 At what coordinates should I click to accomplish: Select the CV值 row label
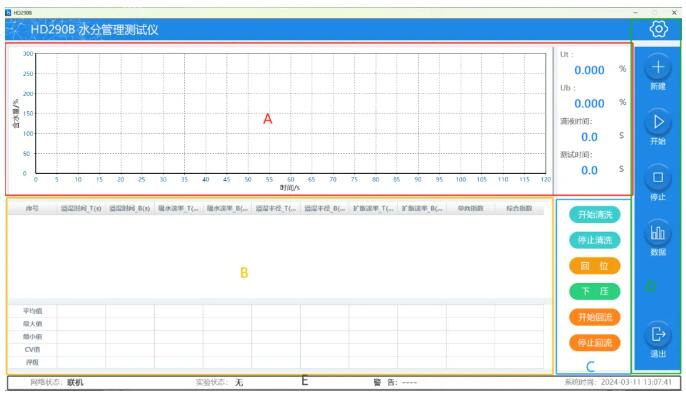(32, 349)
